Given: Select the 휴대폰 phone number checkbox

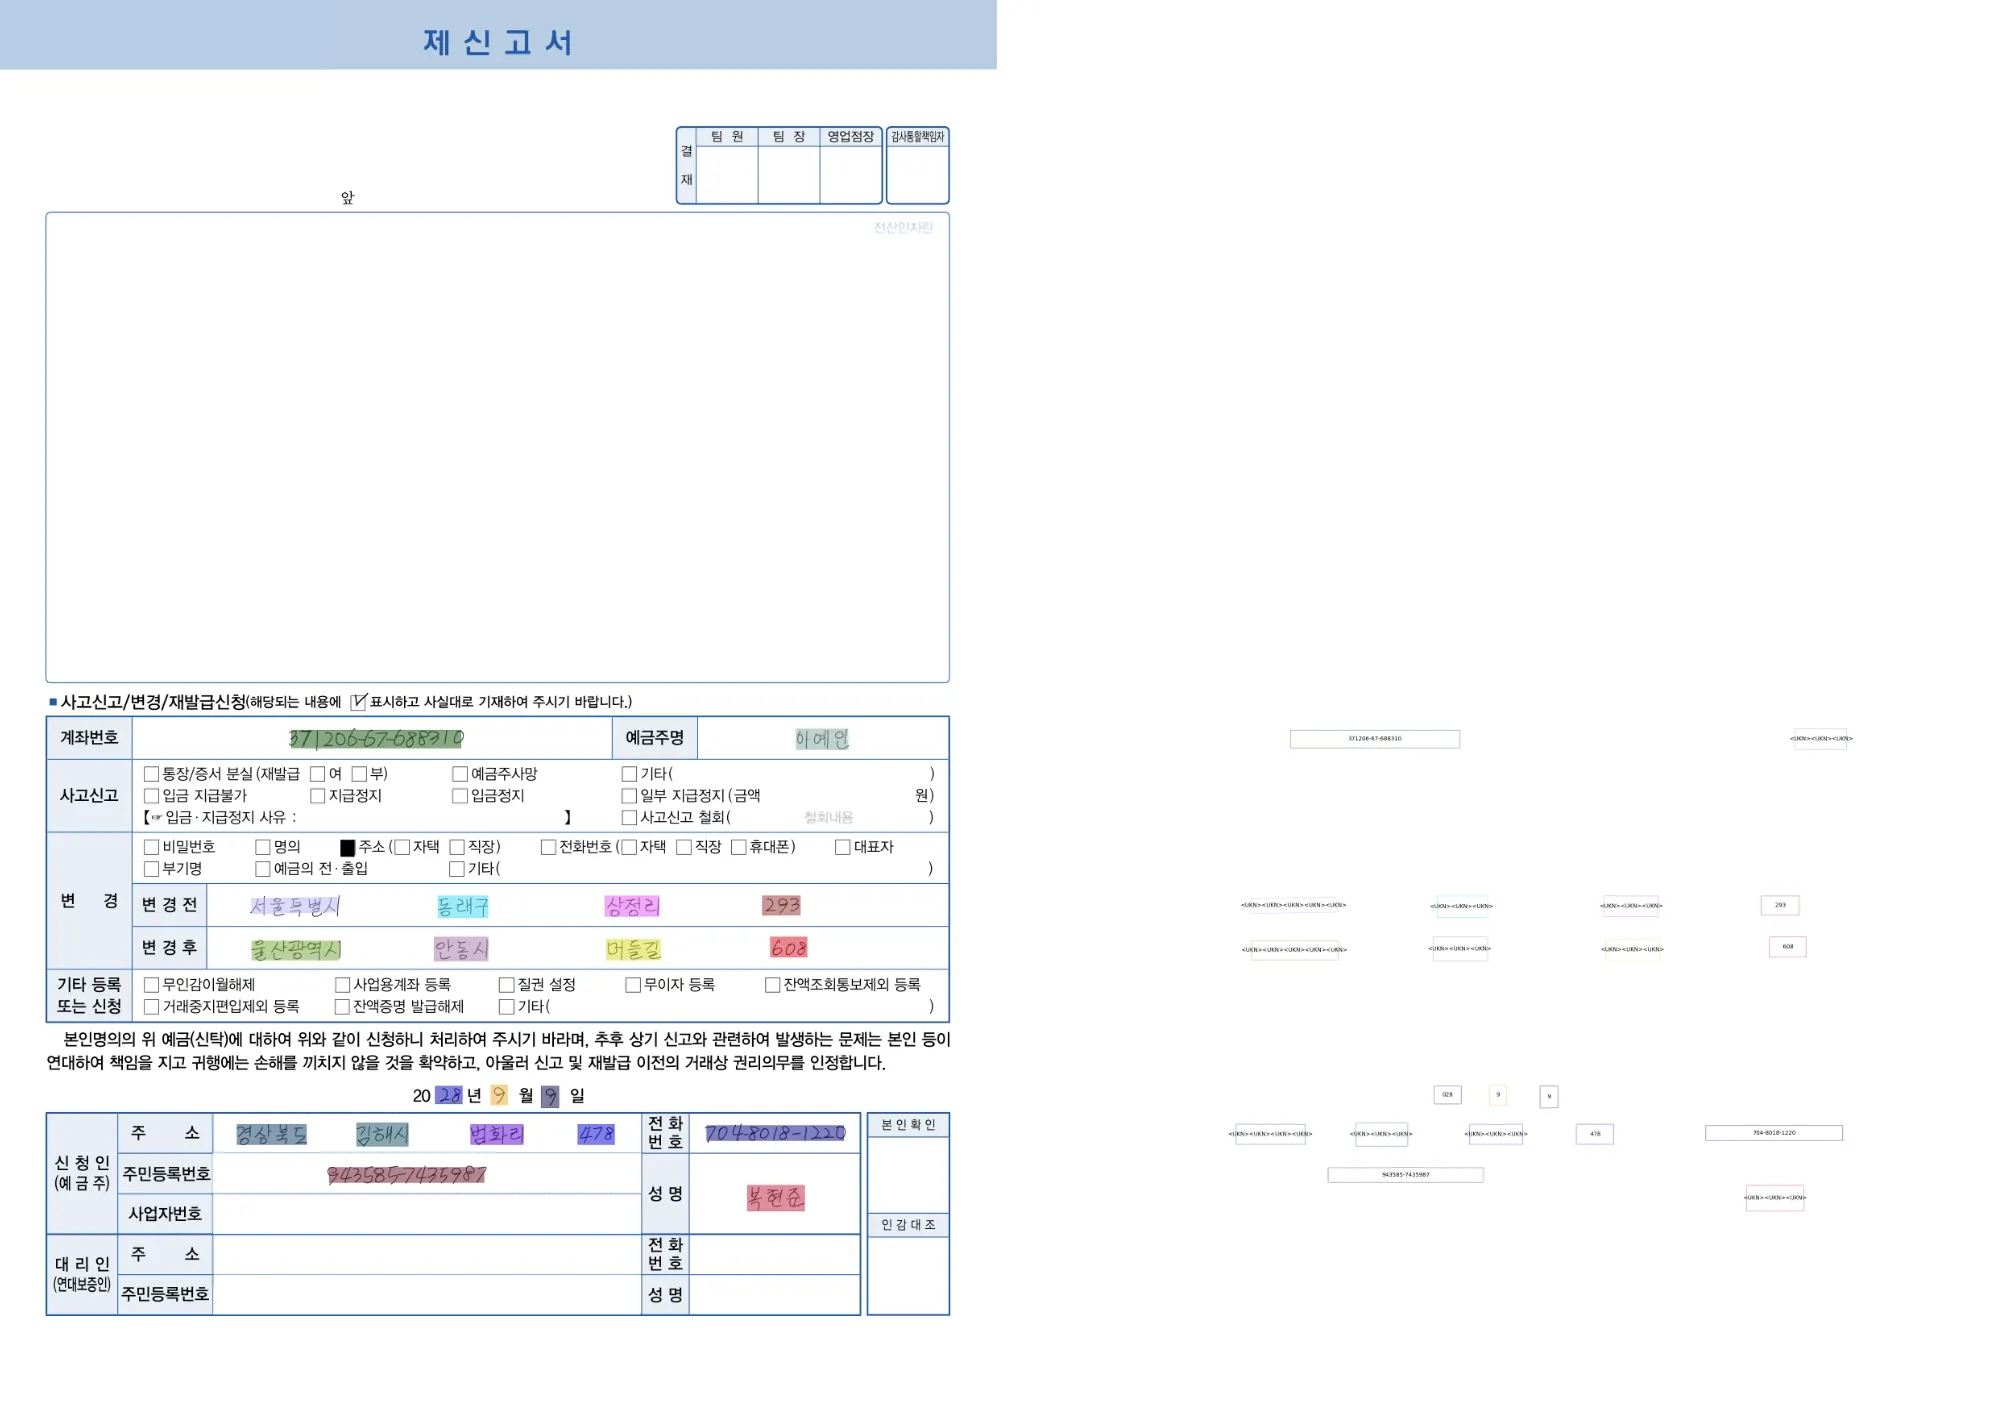Looking at the screenshot, I should (x=738, y=847).
